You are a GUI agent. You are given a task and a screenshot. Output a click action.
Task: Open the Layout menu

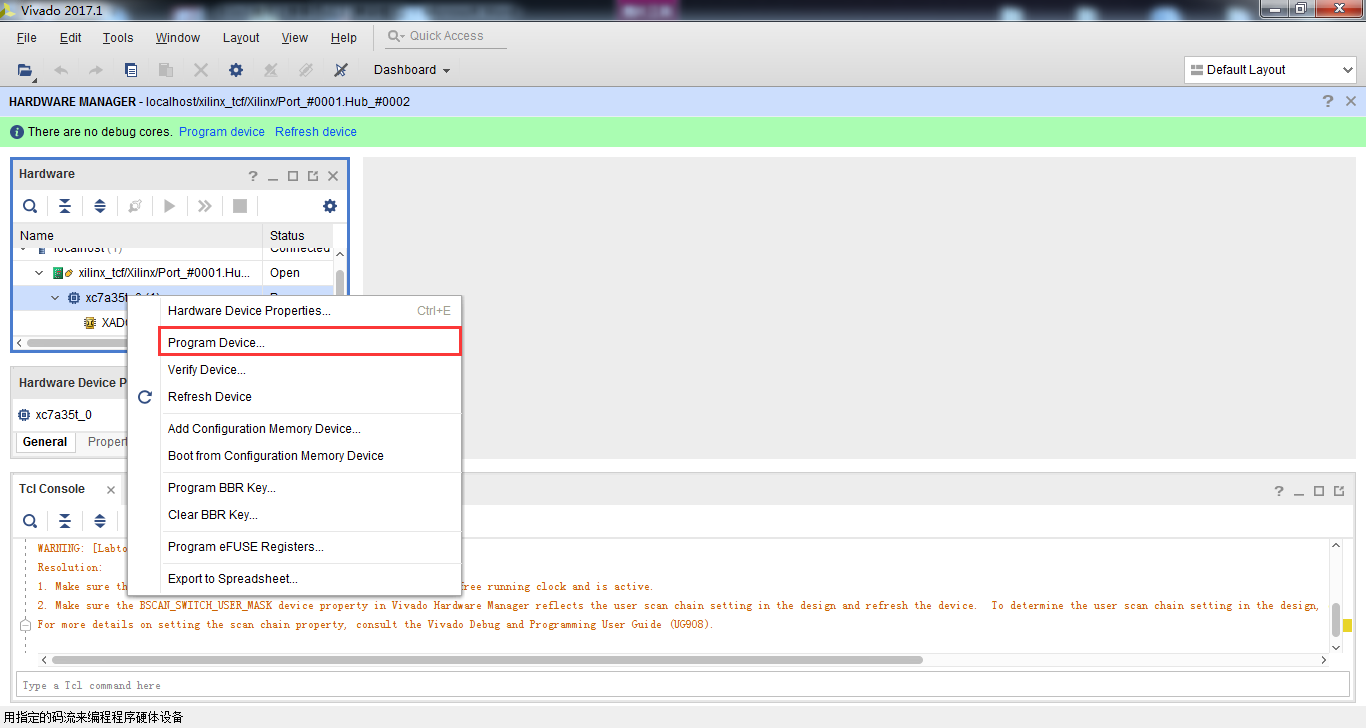pos(241,38)
